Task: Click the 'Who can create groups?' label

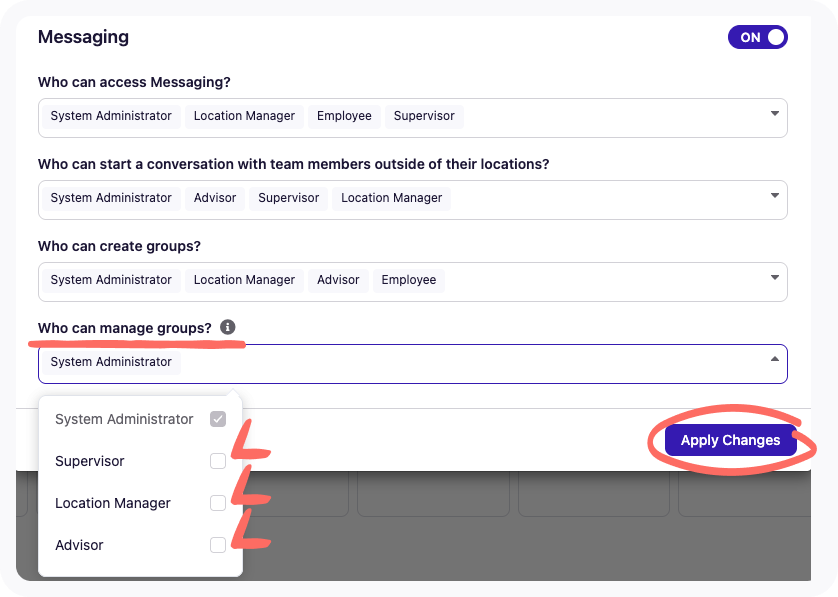Action: (119, 246)
